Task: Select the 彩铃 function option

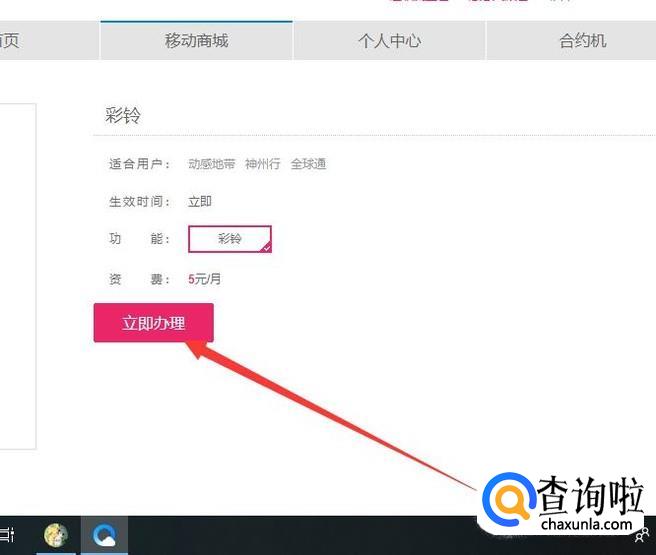Action: click(x=230, y=239)
